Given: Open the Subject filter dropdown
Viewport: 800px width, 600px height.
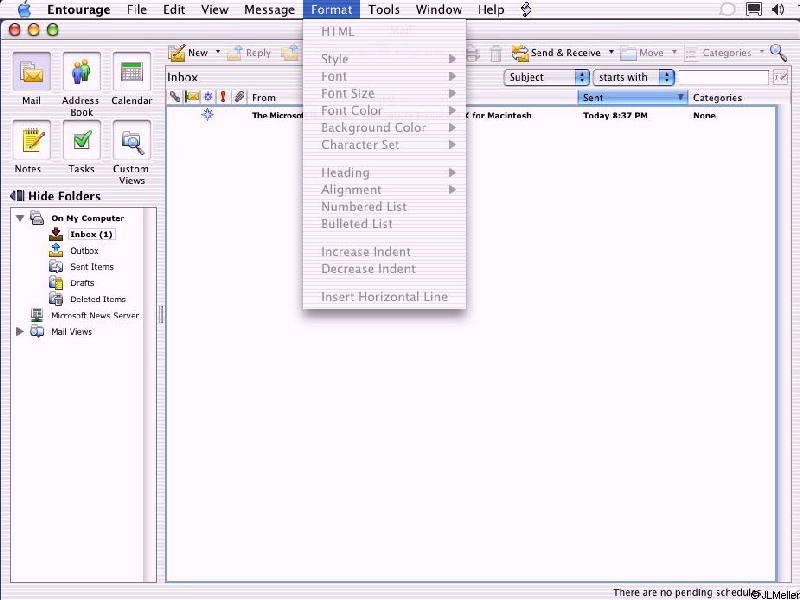Looking at the screenshot, I should pyautogui.click(x=547, y=77).
